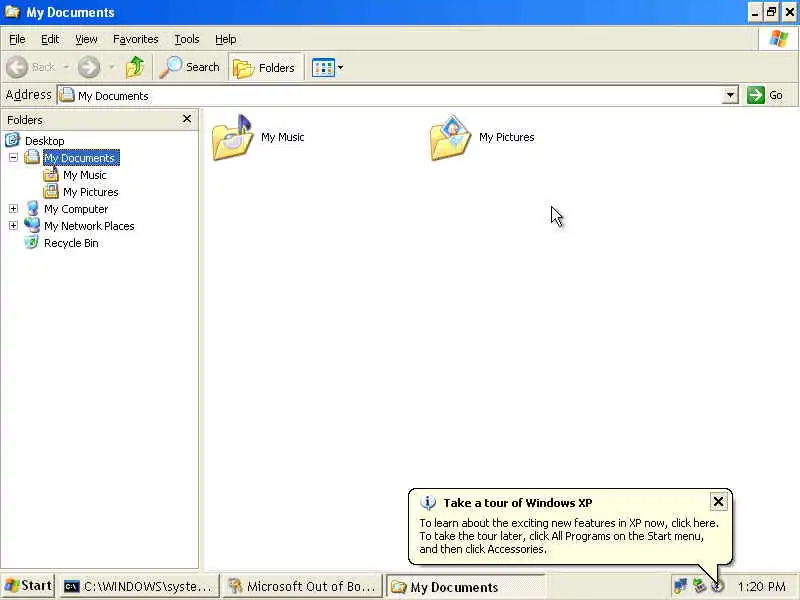Expand the My Network Places node
Viewport: 800px width, 600px height.
(13, 226)
